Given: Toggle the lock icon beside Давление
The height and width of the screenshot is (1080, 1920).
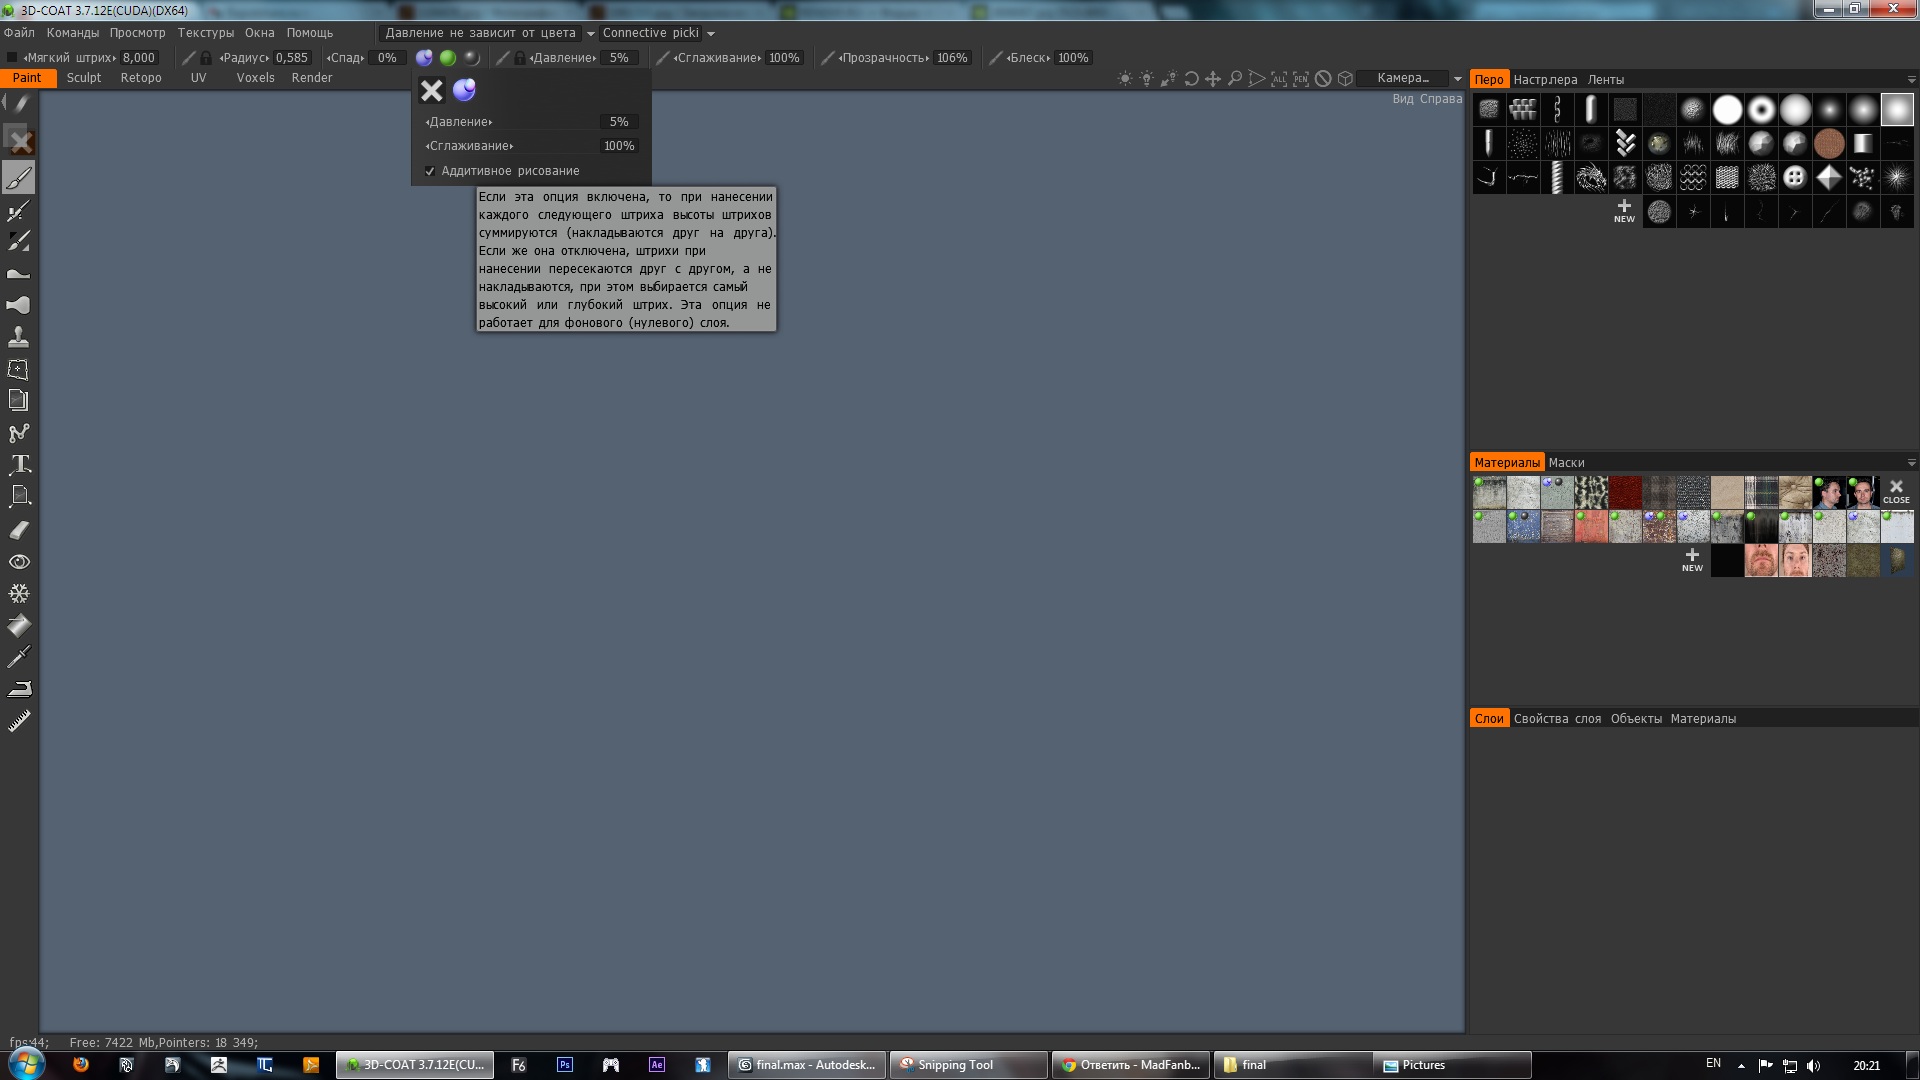Looking at the screenshot, I should (x=520, y=58).
